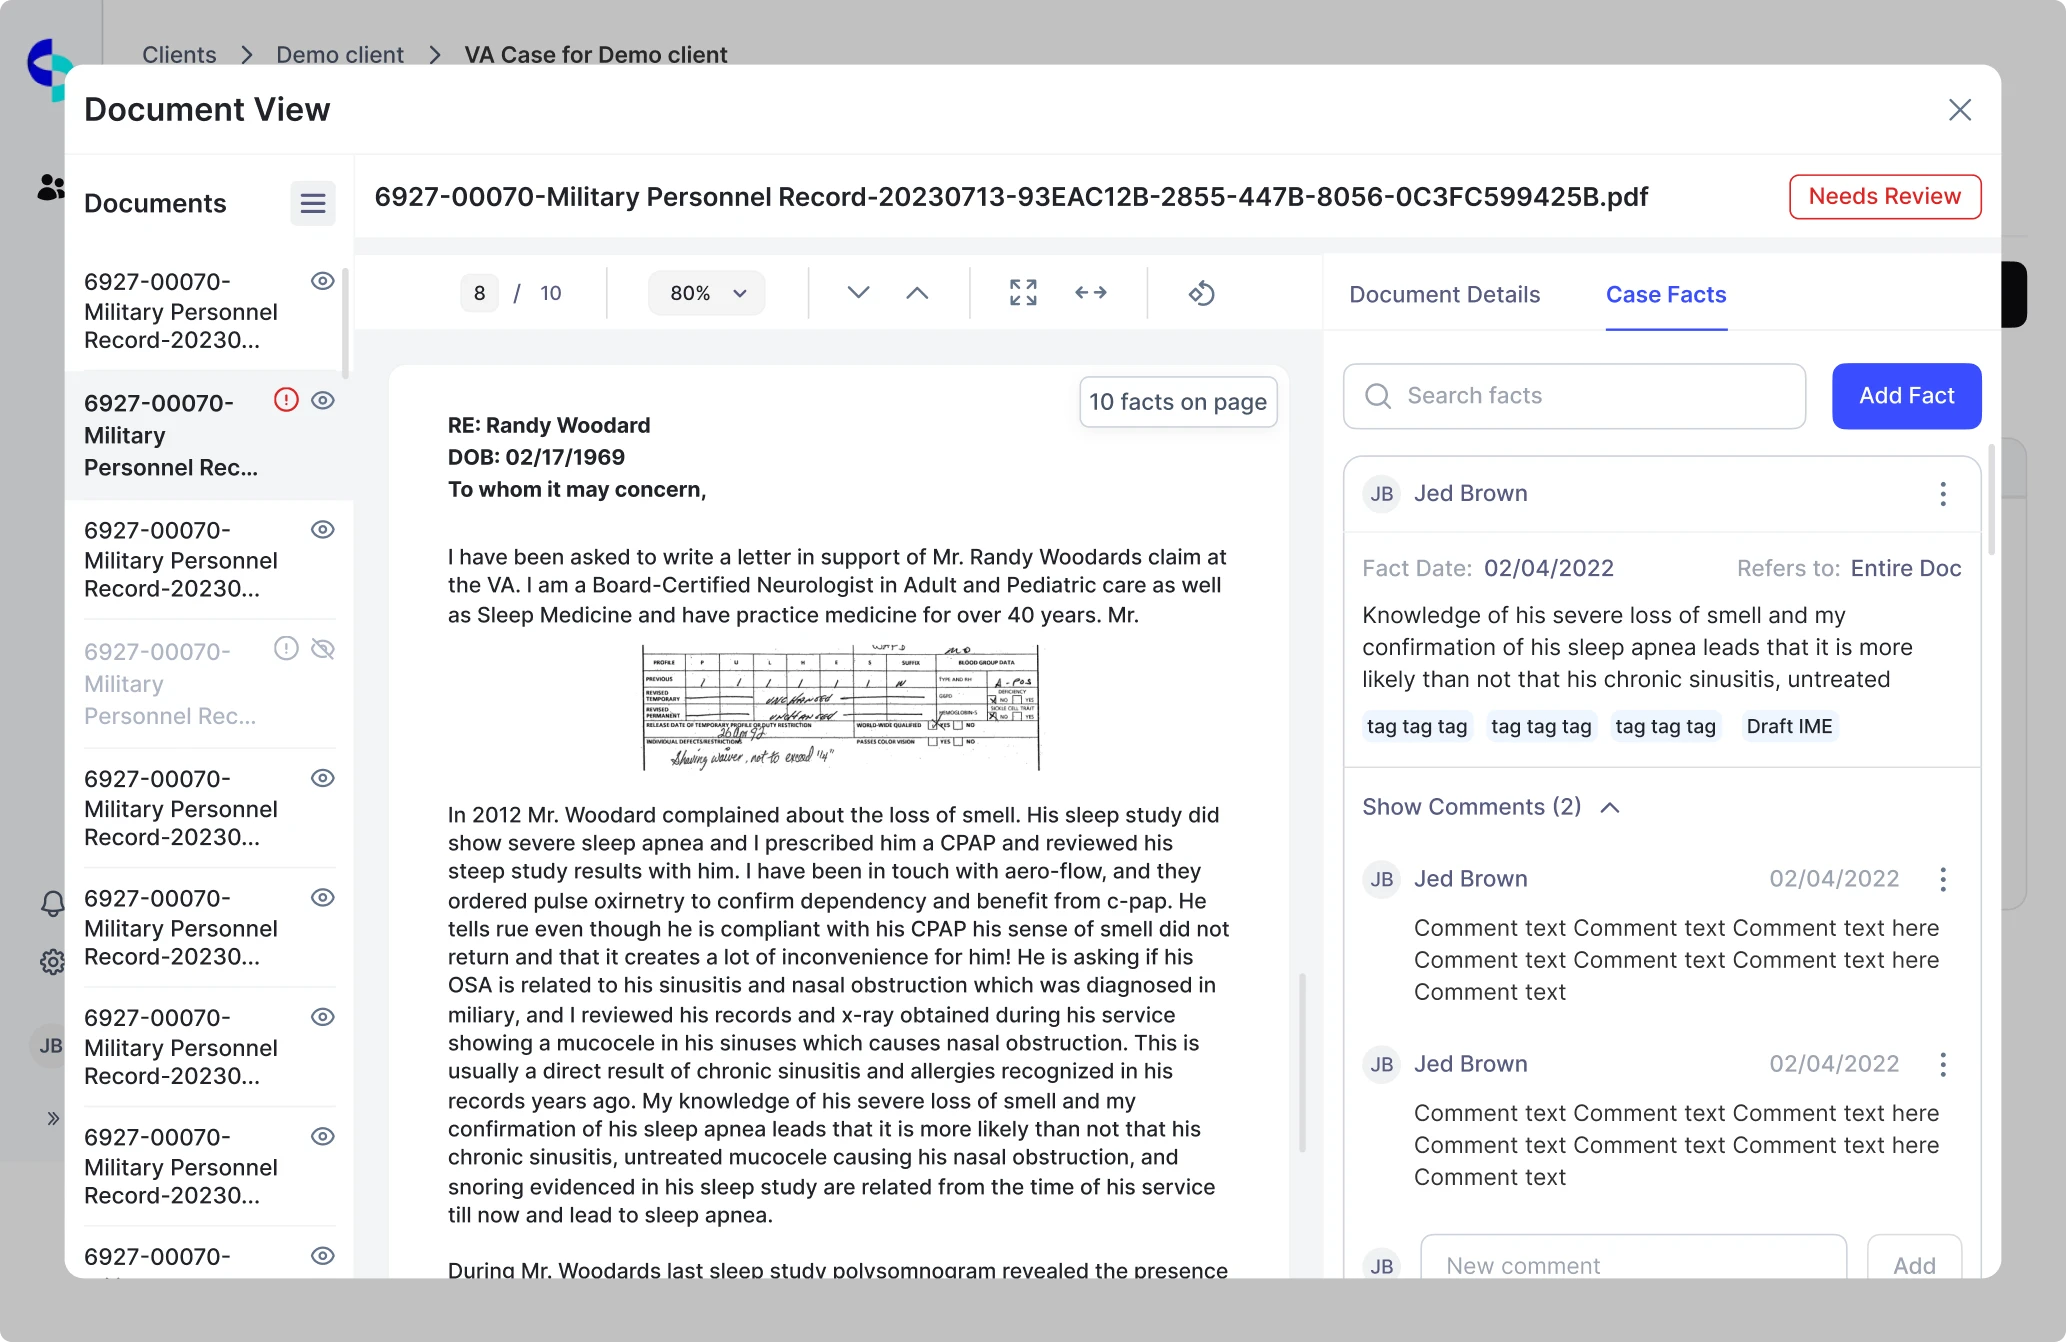
Task: Click the Add Fact button
Action: coord(1905,396)
